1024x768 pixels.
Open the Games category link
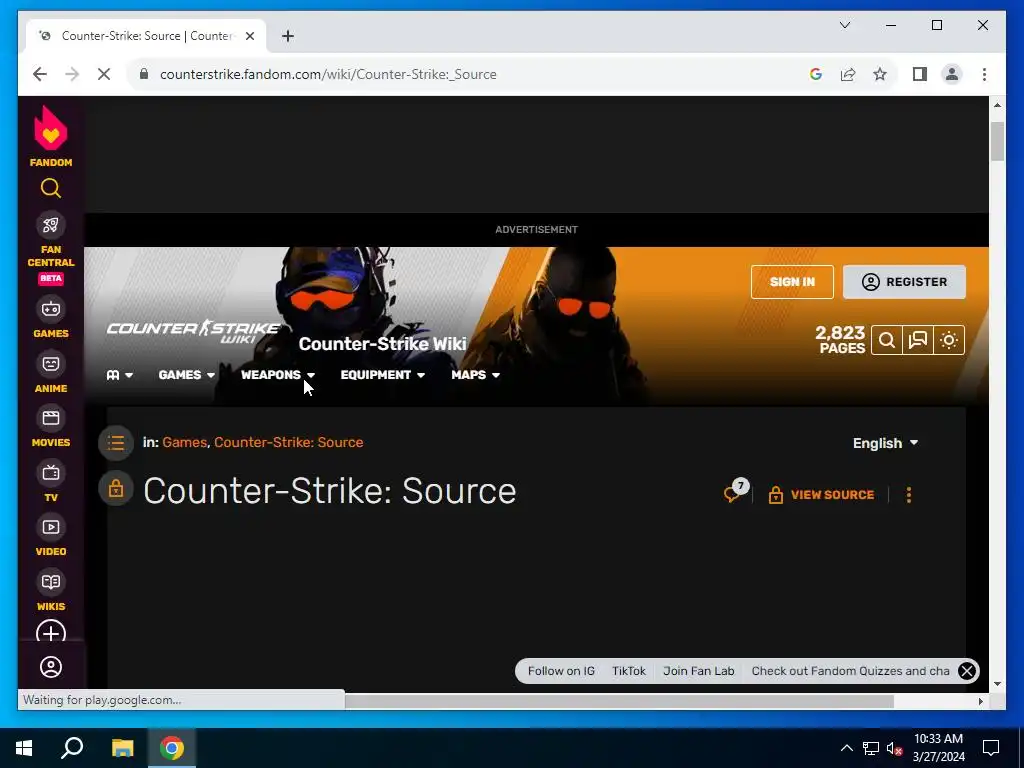point(185,442)
